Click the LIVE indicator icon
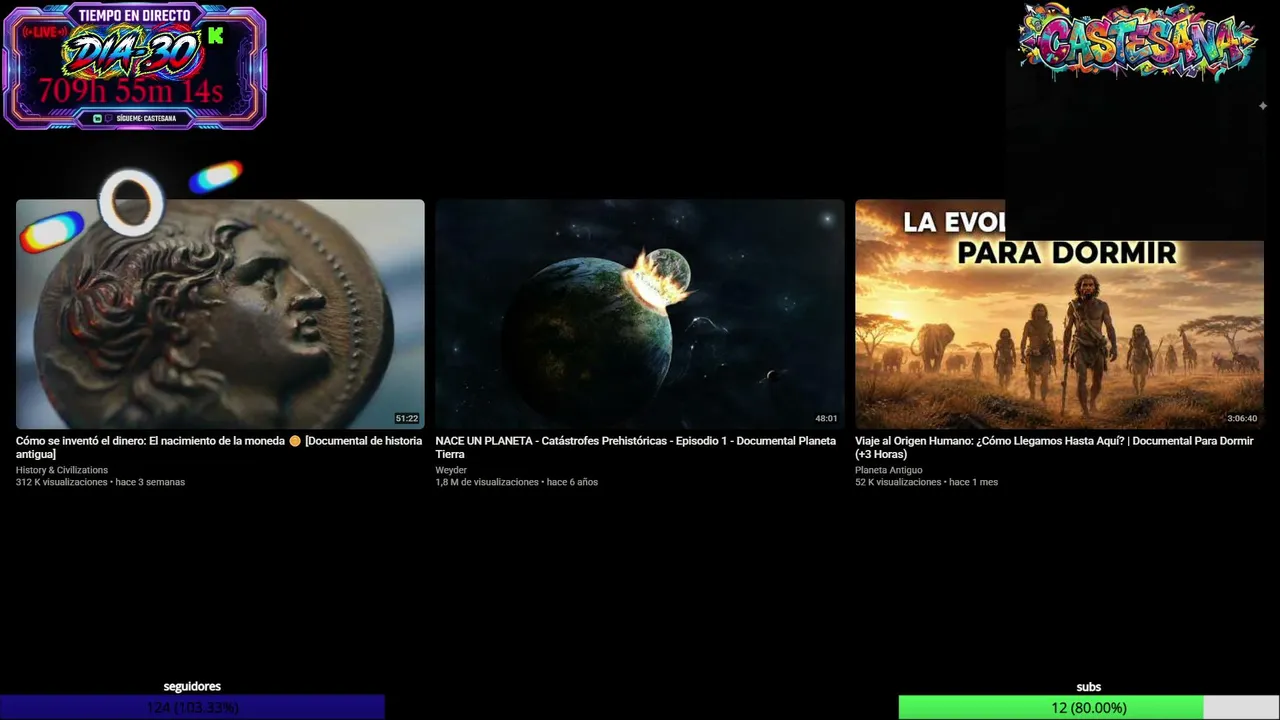Viewport: 1280px width, 720px height. pyautogui.click(x=43, y=32)
